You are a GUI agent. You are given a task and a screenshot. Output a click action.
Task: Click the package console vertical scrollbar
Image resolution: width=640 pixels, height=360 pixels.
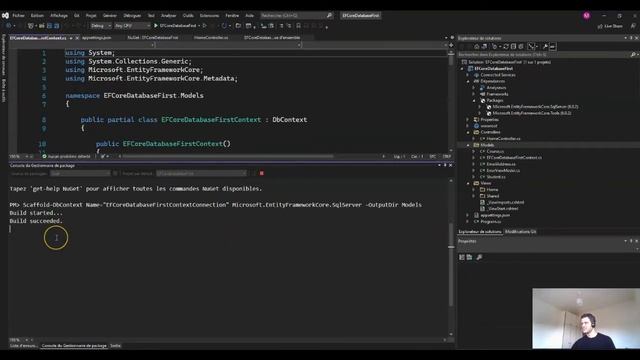[451, 264]
